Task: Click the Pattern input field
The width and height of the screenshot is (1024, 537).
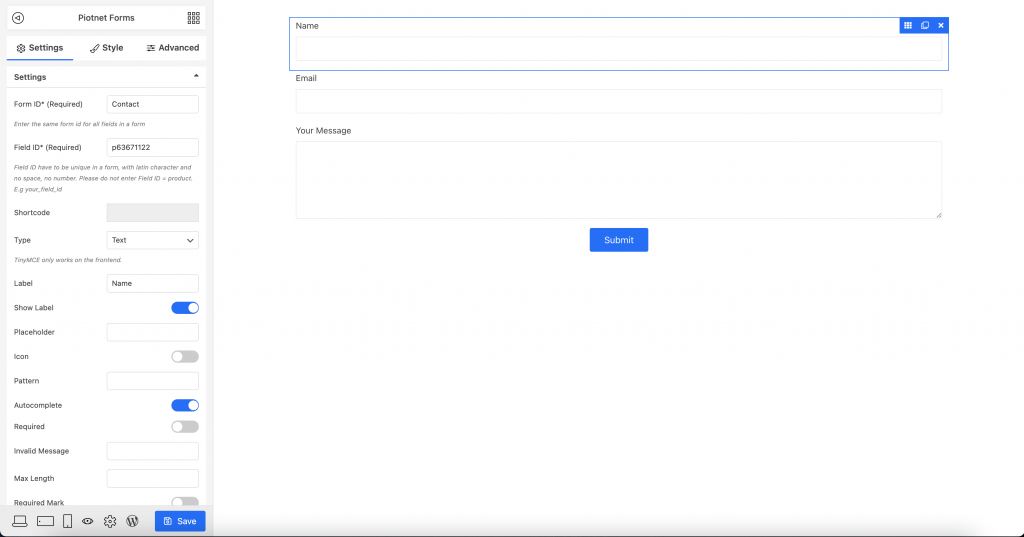Action: (x=153, y=381)
